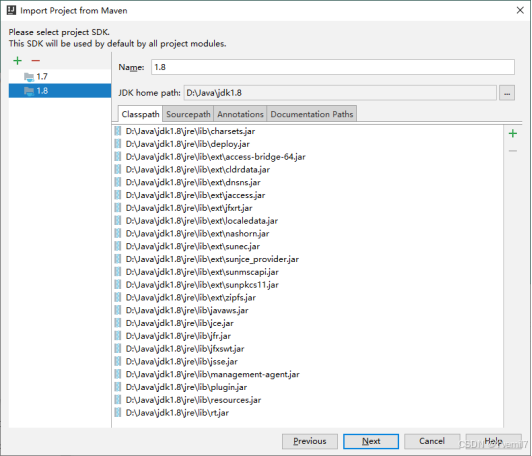Click jar icon beside charsets.jar
Image resolution: width=532 pixels, height=456 pixels.
coord(118,131)
